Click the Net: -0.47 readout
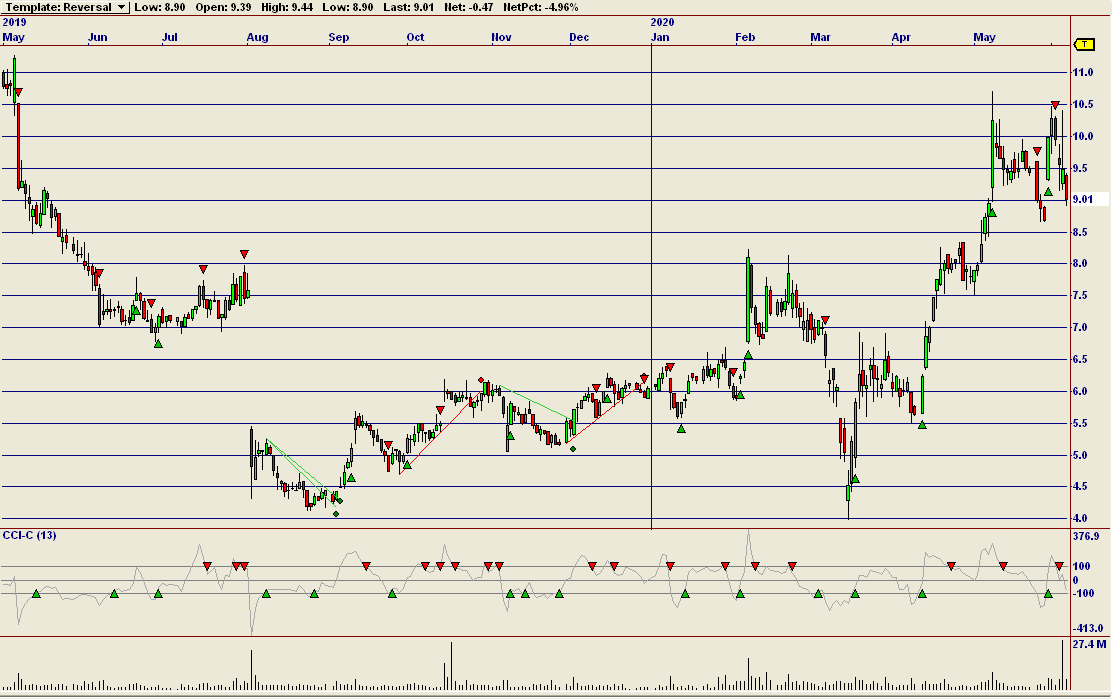This screenshot has width=1112, height=699. (x=467, y=7)
